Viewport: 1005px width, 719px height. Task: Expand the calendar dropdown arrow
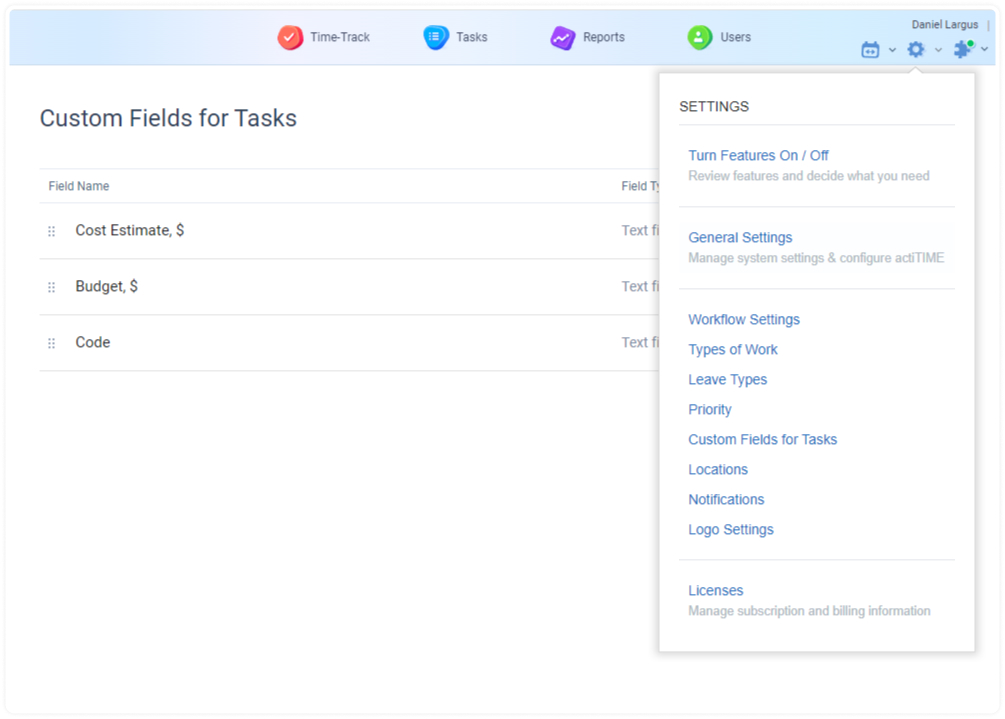coord(892,49)
